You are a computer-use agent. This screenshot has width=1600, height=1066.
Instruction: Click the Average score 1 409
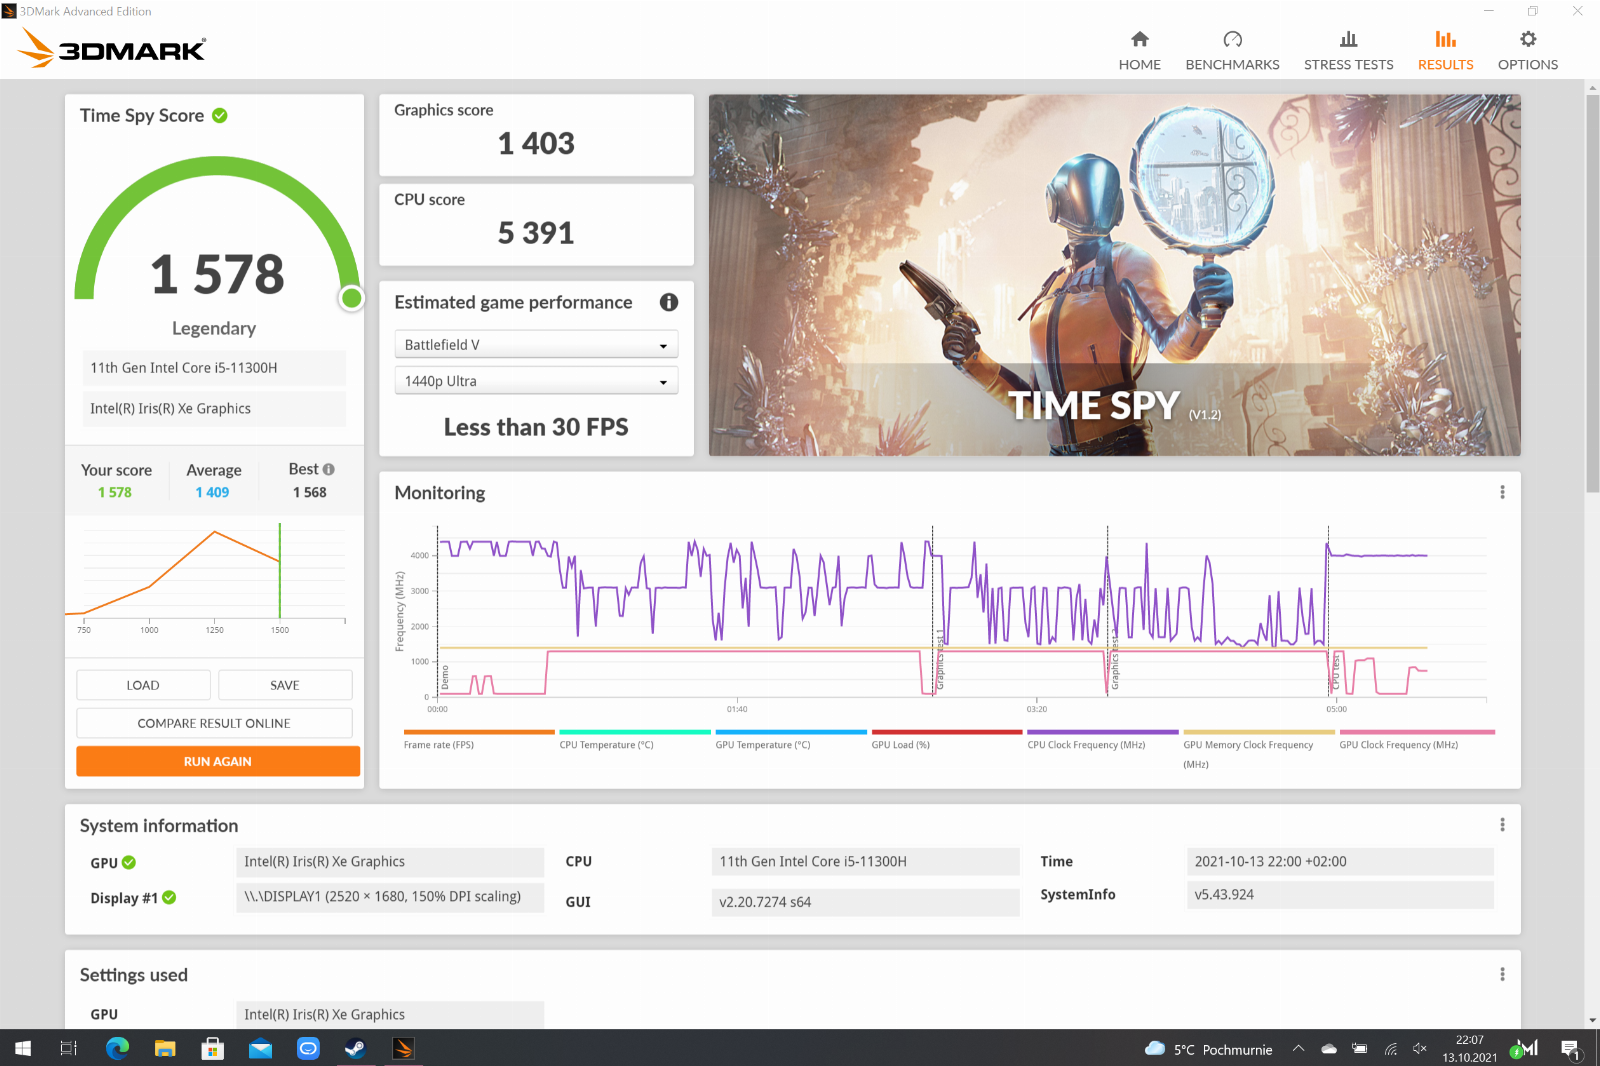point(212,492)
